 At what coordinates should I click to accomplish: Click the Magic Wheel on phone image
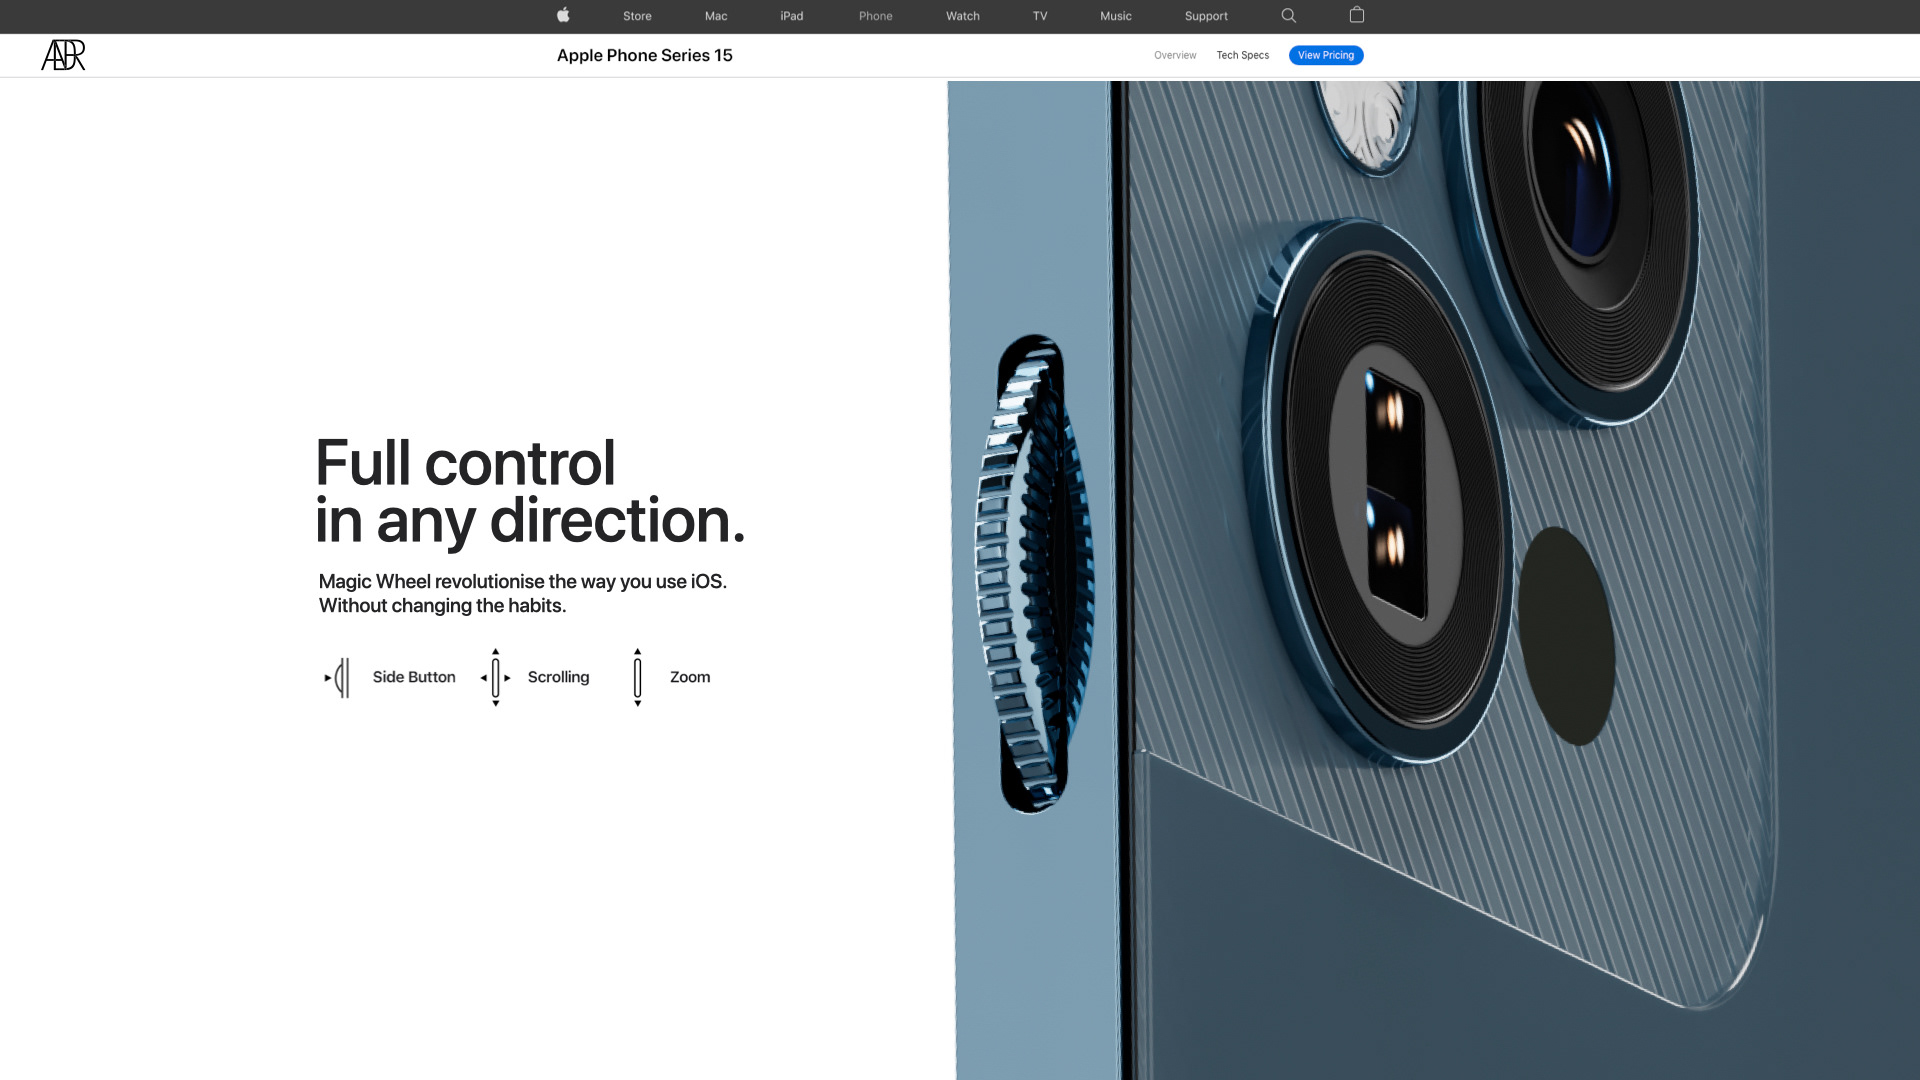pos(1033,575)
